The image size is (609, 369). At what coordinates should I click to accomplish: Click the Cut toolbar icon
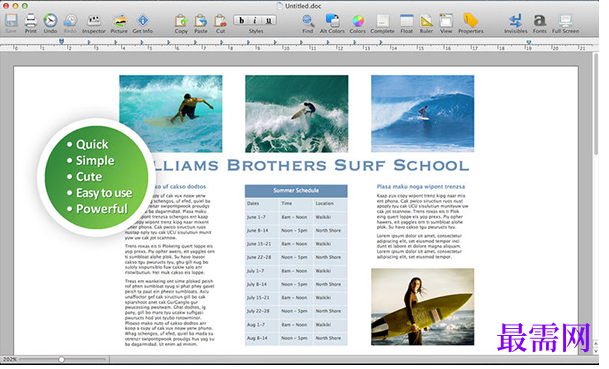220,20
